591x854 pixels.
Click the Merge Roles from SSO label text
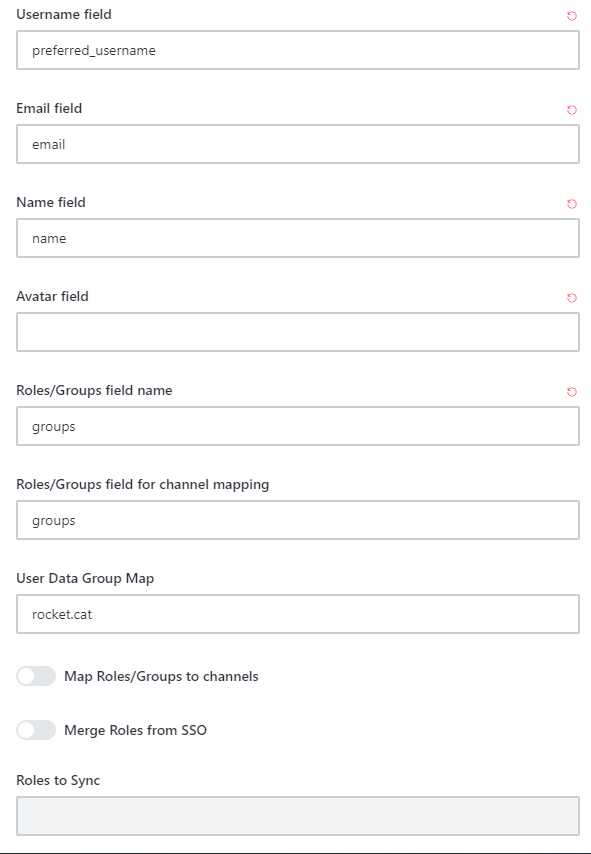(136, 730)
